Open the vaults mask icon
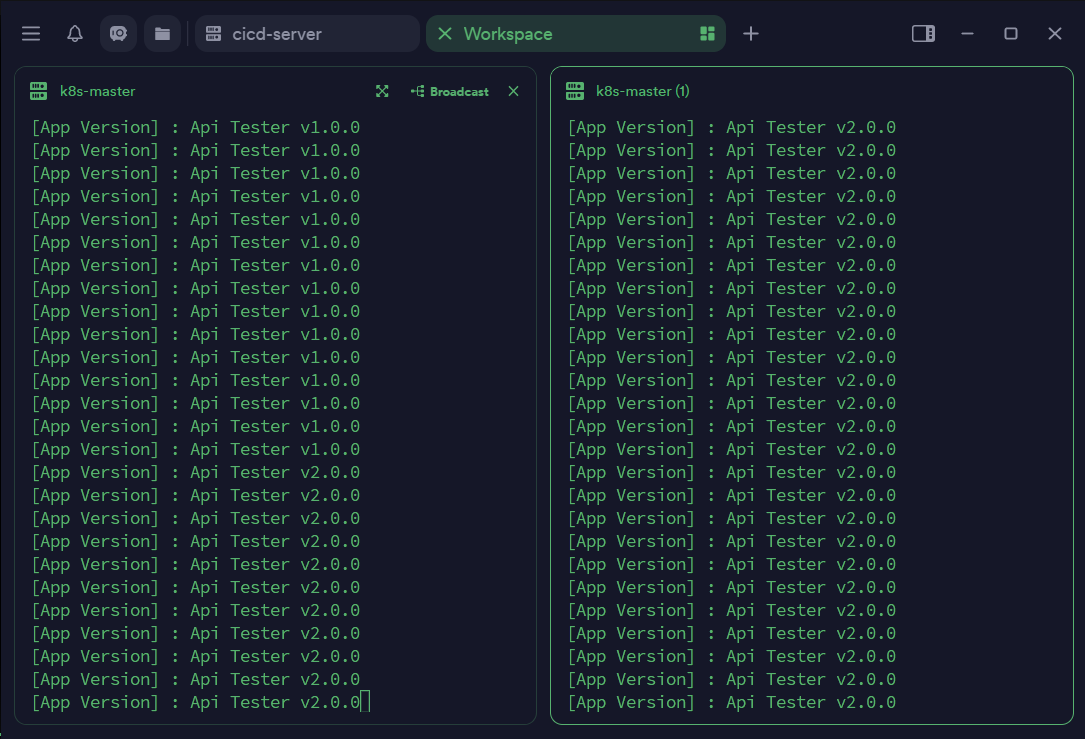The height and width of the screenshot is (739, 1085). tap(118, 34)
